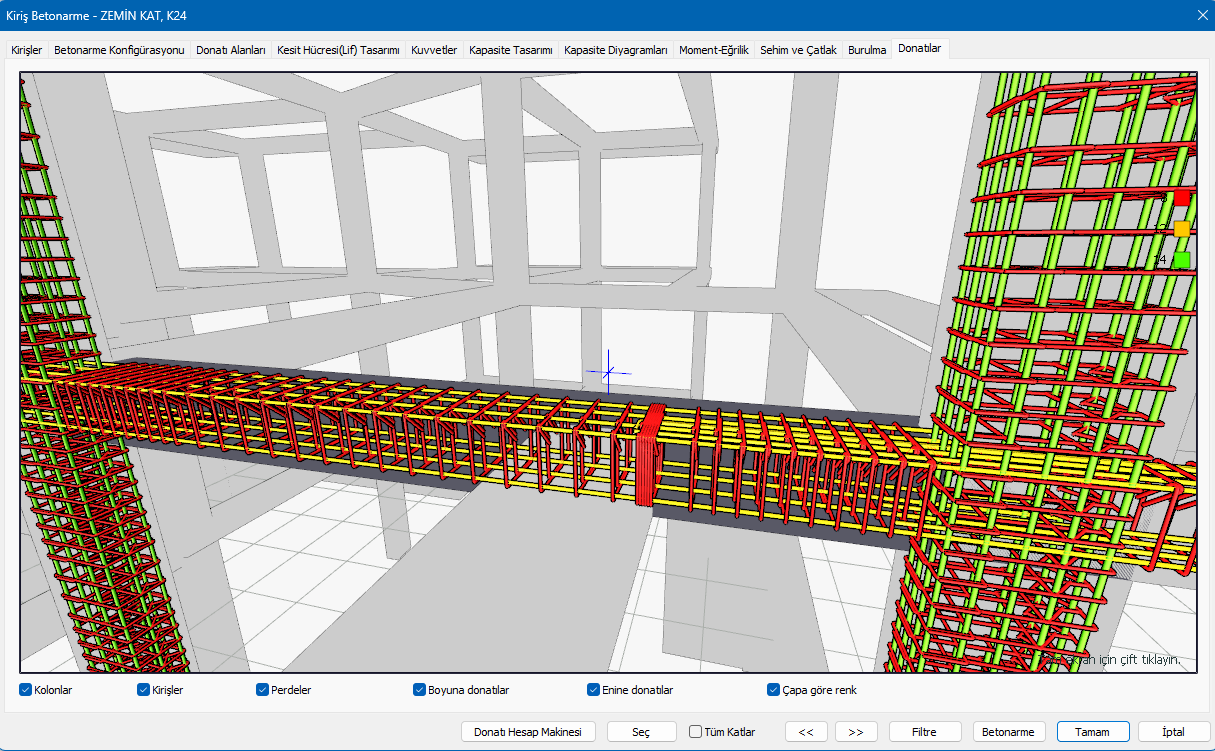Enable the Tüm Katlar checkbox
Screen dimensions: 1215x751
(x=696, y=732)
